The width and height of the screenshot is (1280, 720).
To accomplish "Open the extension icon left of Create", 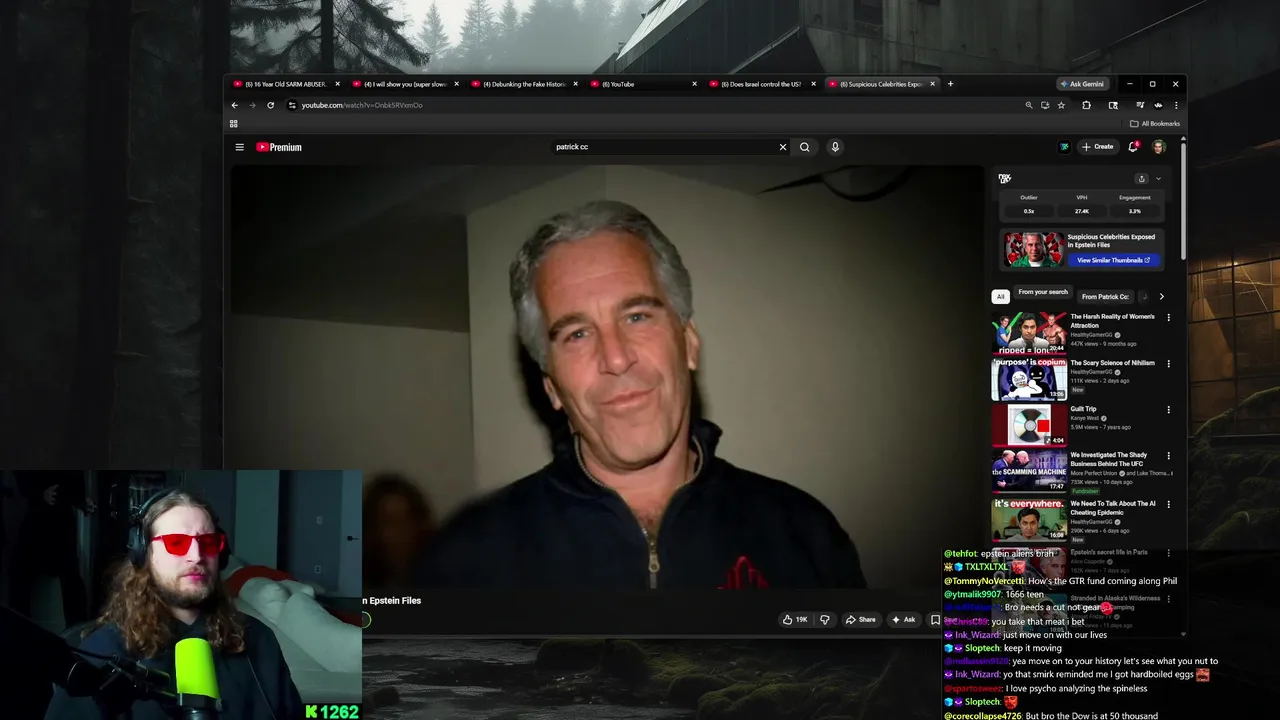I will coord(1064,147).
